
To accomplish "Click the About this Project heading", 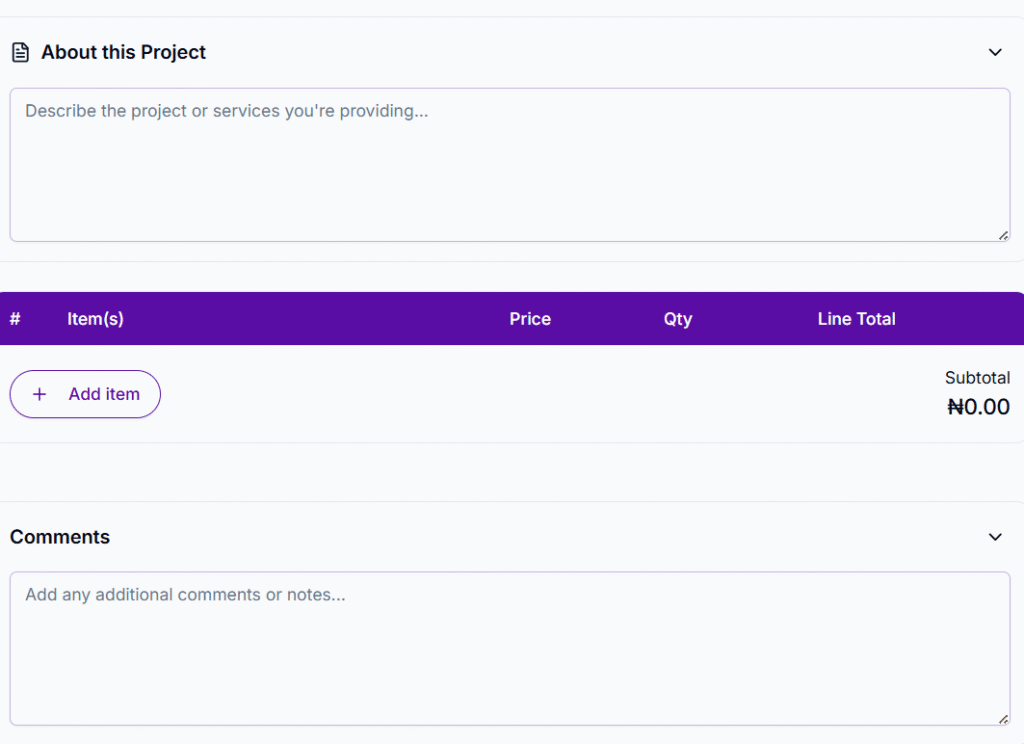I will click(x=123, y=52).
